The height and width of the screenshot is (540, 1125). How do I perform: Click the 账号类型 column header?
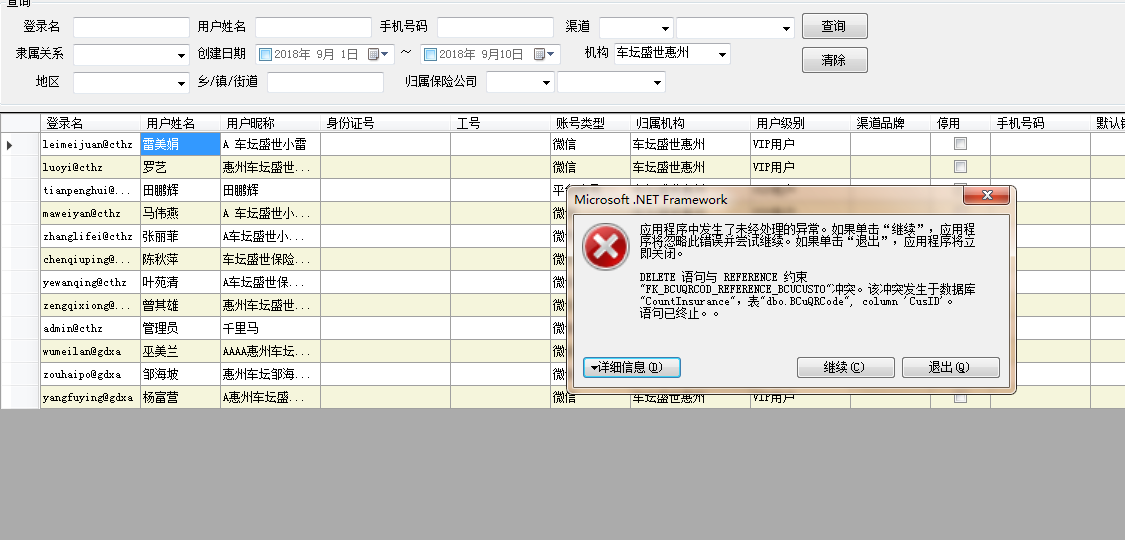(x=590, y=123)
